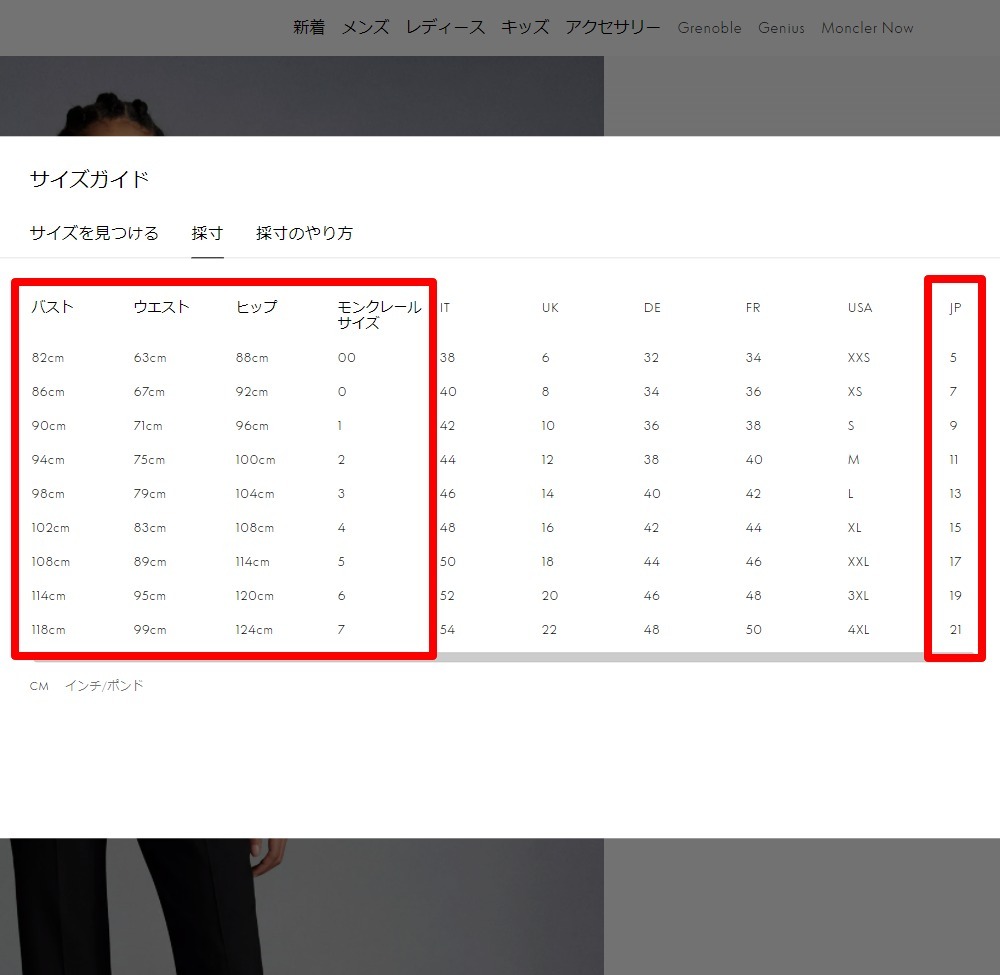Click the 88cm hip value

(252, 358)
